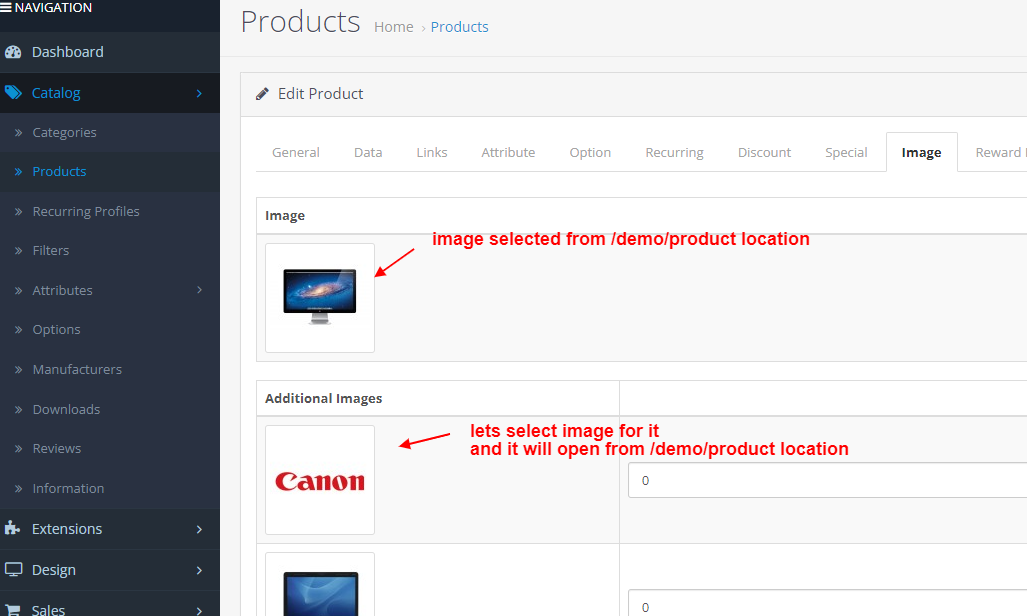Click the main monitor product image
Screen dimensions: 1027x616
tap(319, 297)
